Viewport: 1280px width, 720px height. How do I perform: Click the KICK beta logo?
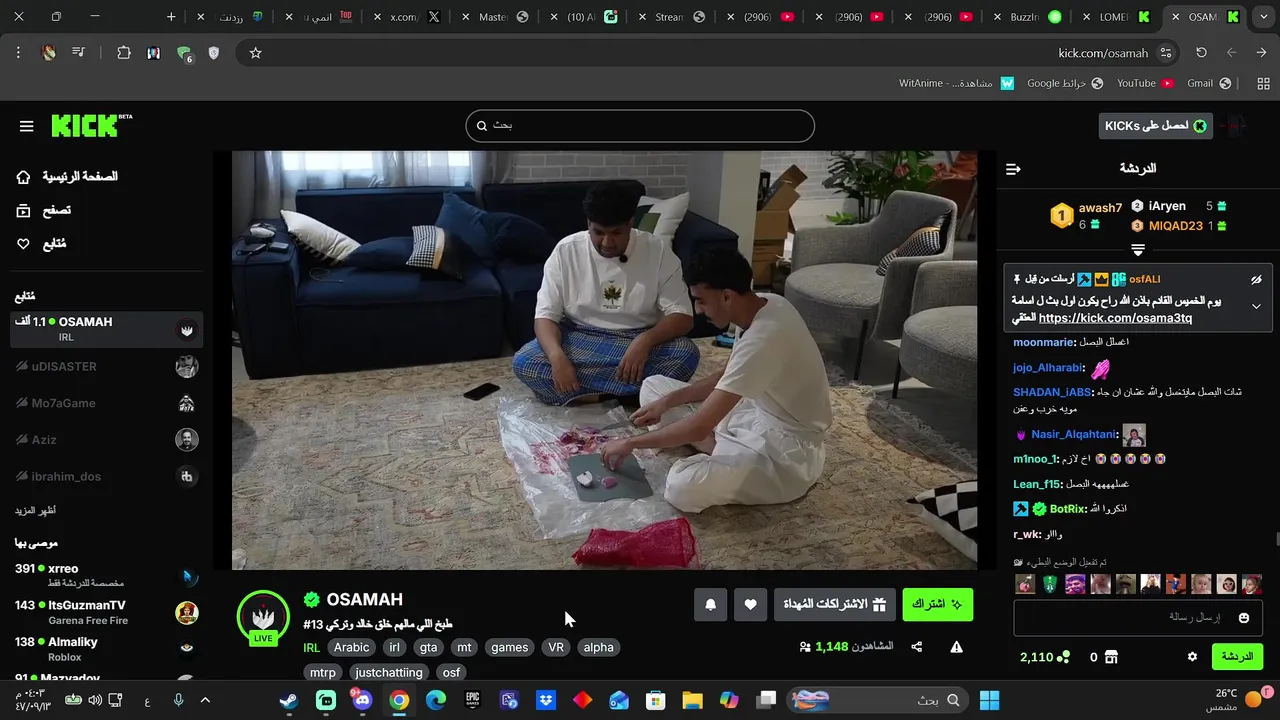(x=91, y=125)
